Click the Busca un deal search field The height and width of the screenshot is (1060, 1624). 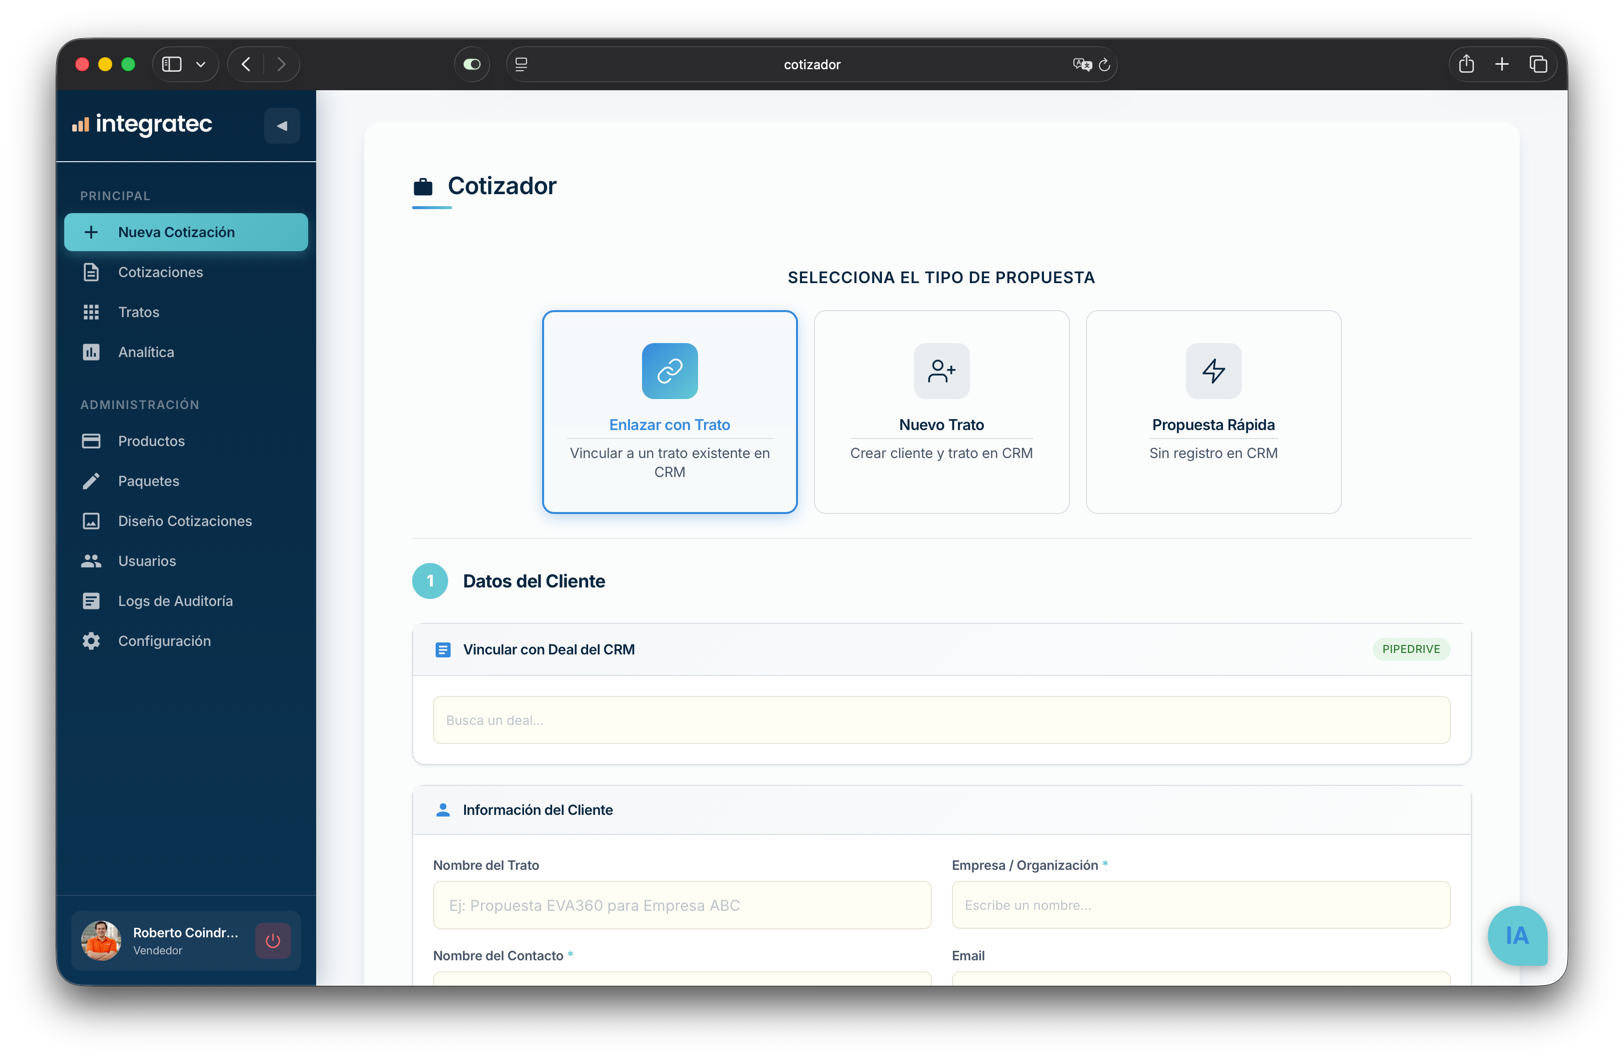[x=941, y=719]
